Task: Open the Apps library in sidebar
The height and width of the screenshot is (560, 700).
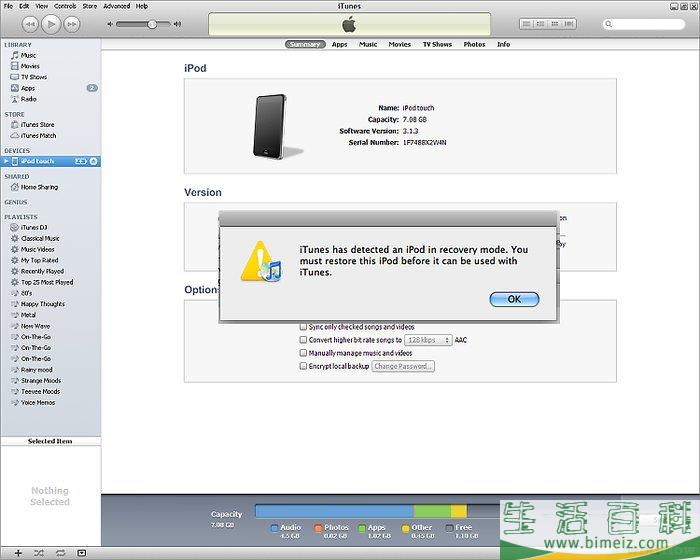Action: click(x=28, y=88)
